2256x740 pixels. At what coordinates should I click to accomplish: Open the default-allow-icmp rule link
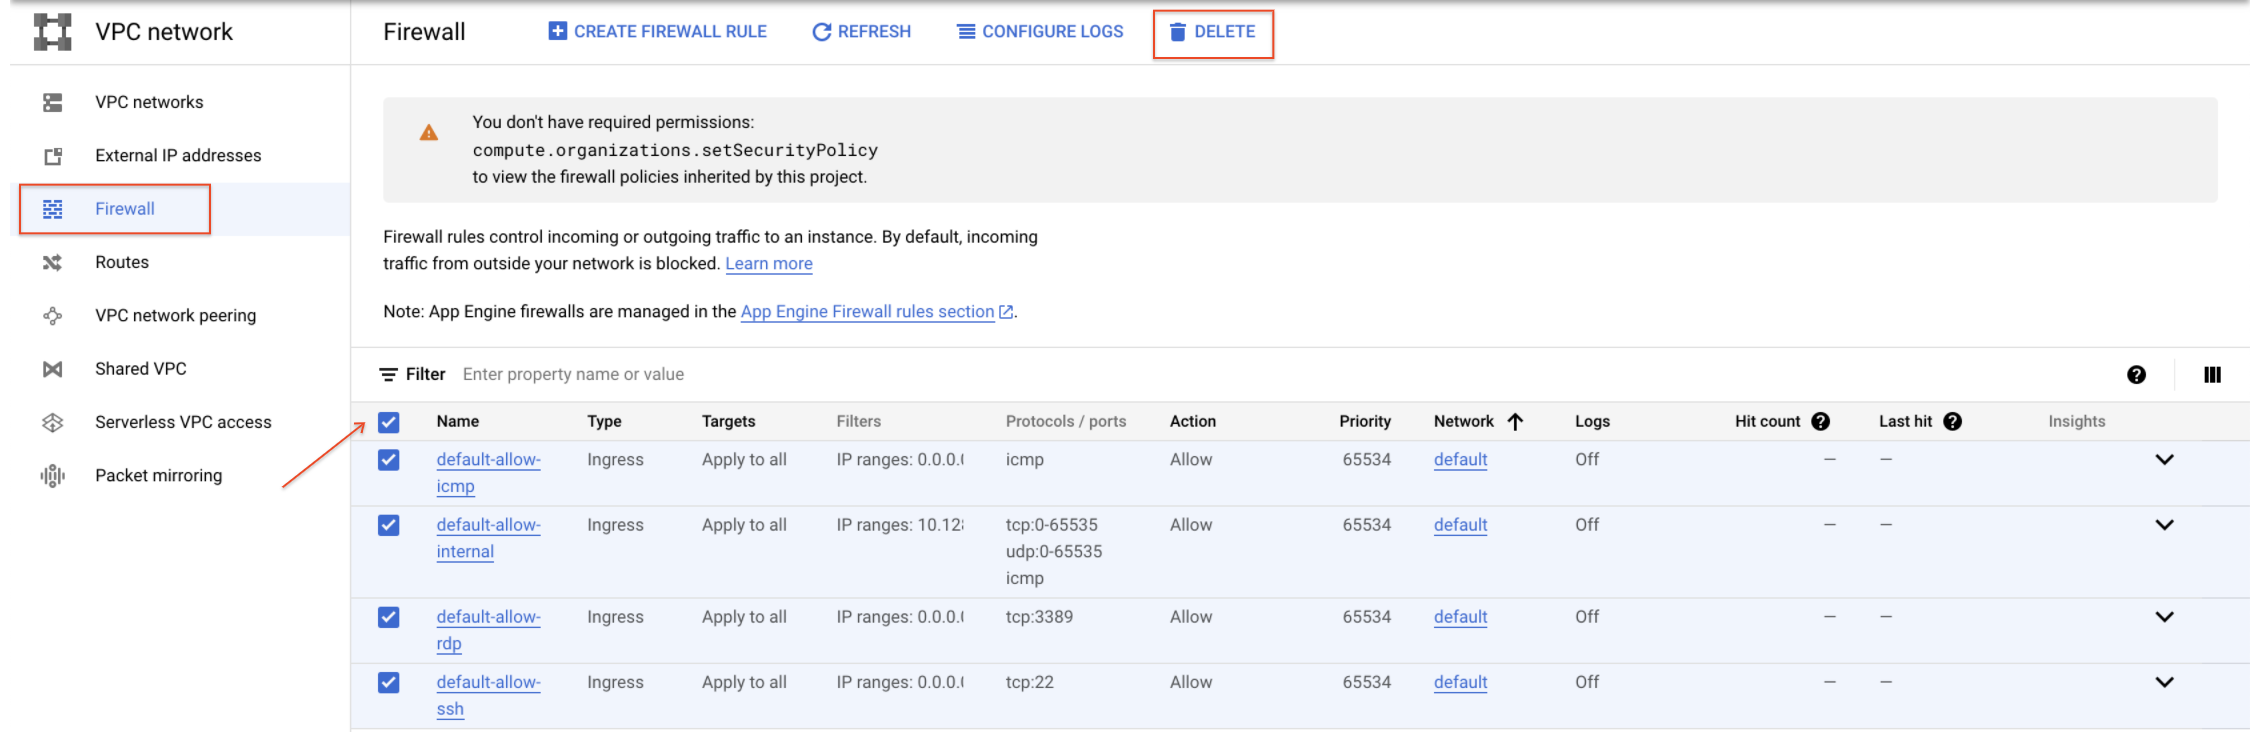(x=488, y=473)
